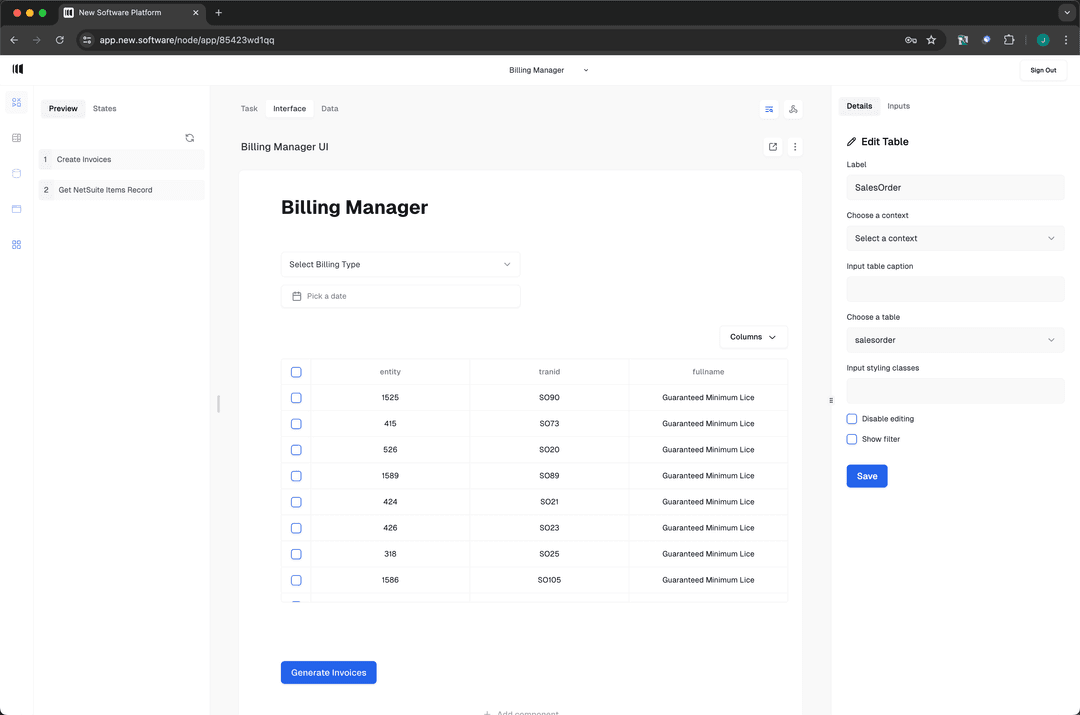Bookmark this page with the star icon

tap(931, 40)
